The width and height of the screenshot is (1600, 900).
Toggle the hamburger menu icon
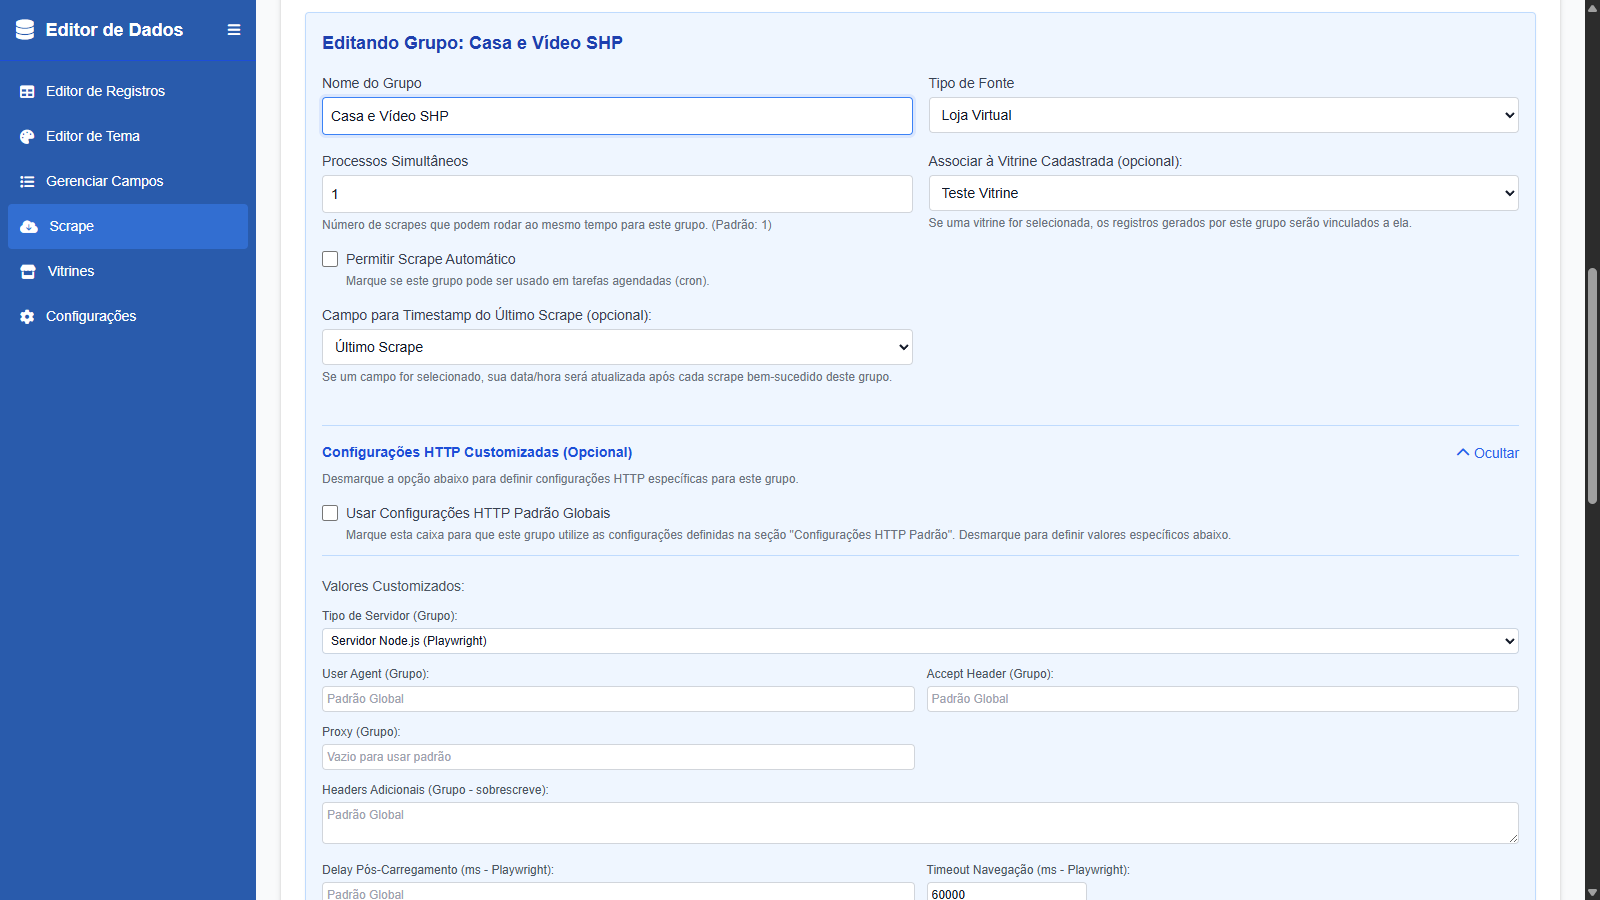click(x=234, y=30)
